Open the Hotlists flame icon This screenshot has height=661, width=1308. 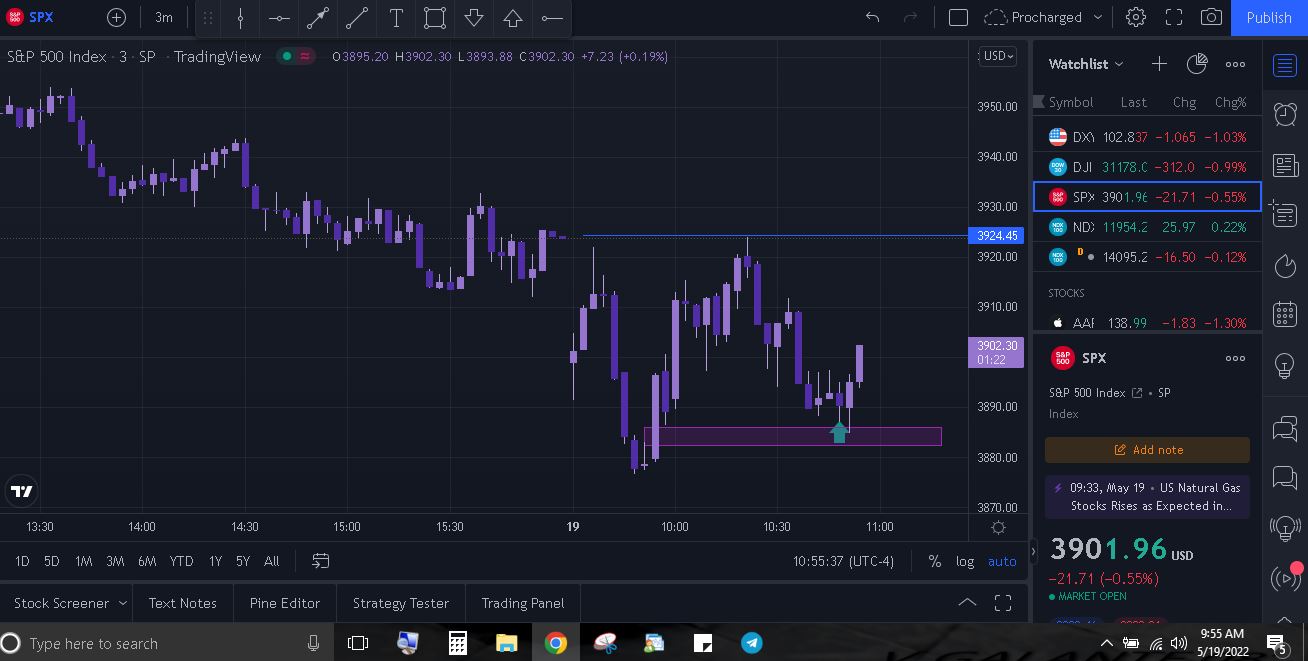[1285, 265]
